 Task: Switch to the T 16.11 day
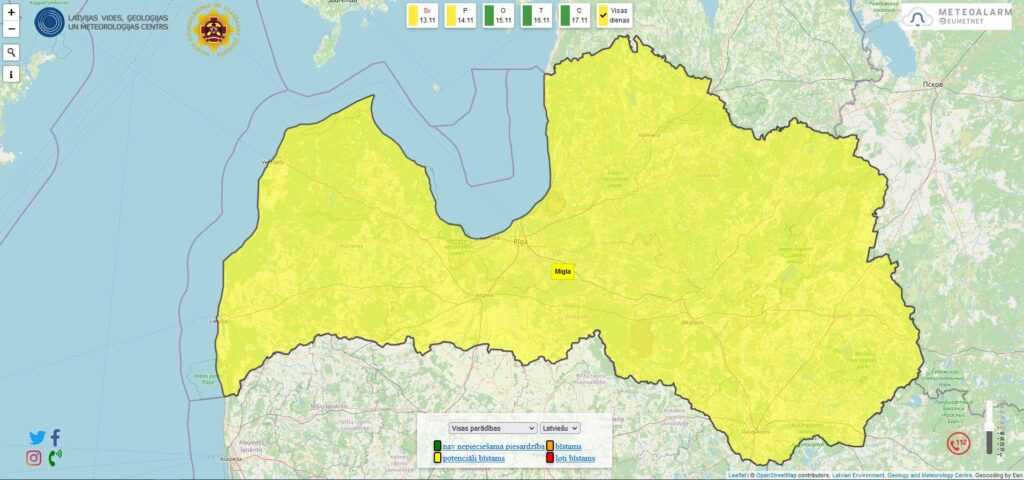click(537, 15)
